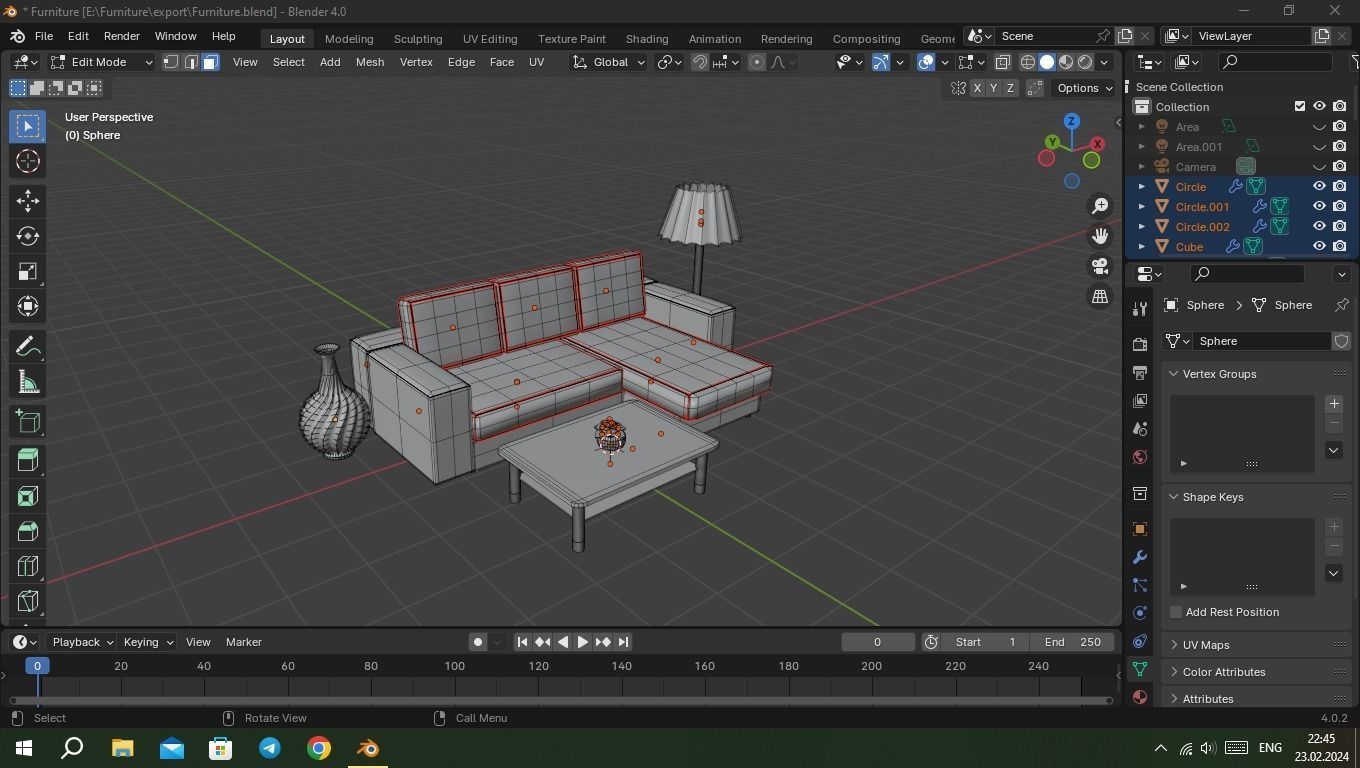
Task: Play the animation forward
Action: click(583, 642)
